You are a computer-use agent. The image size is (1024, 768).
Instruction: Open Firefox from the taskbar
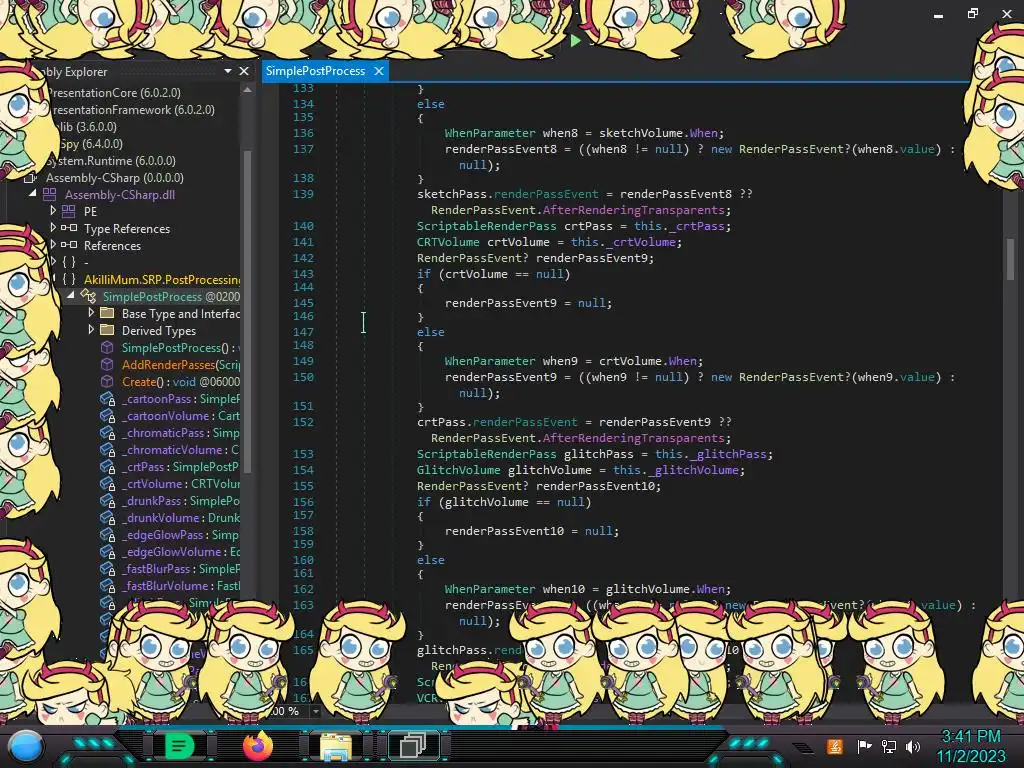257,746
